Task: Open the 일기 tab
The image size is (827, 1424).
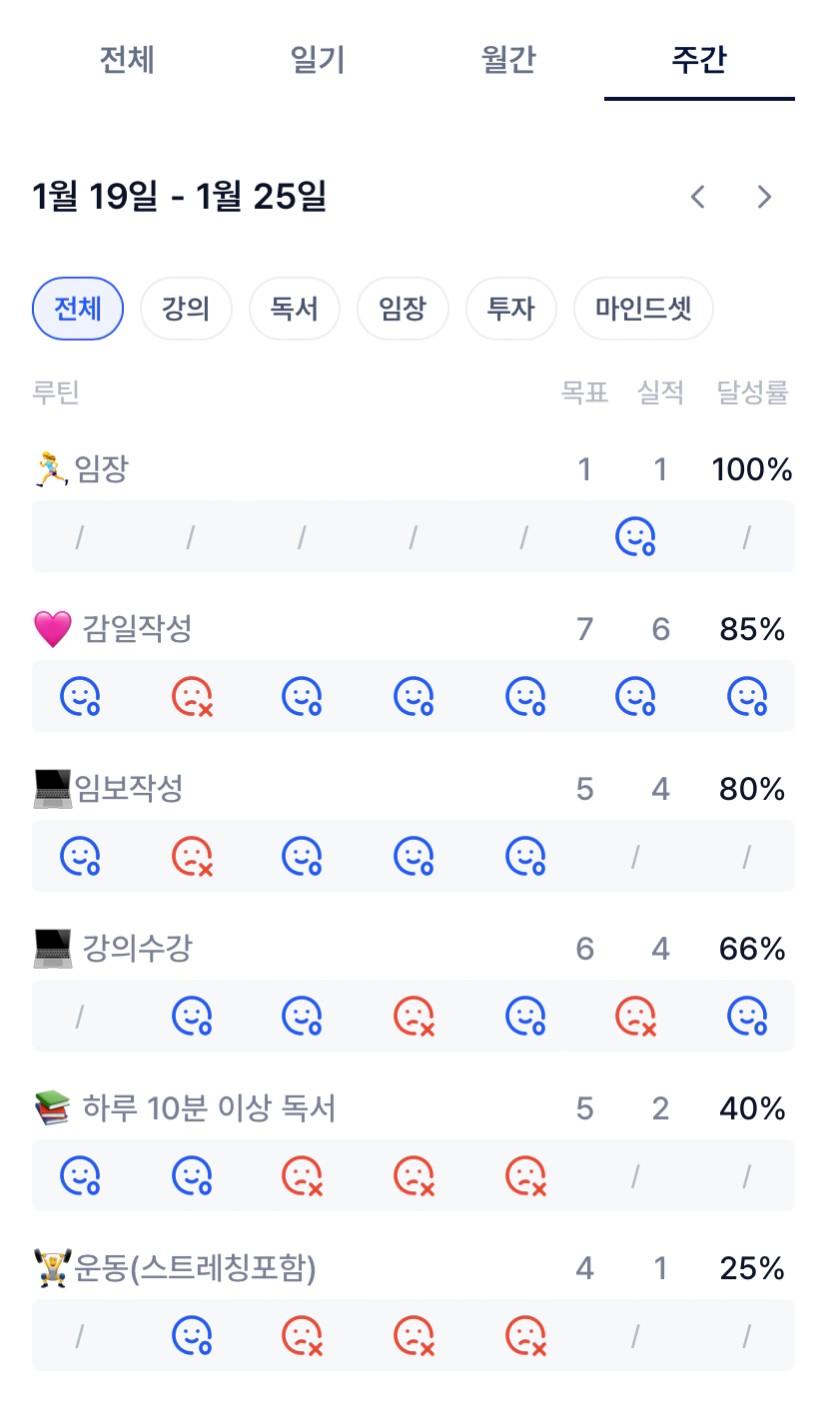Action: tap(317, 60)
